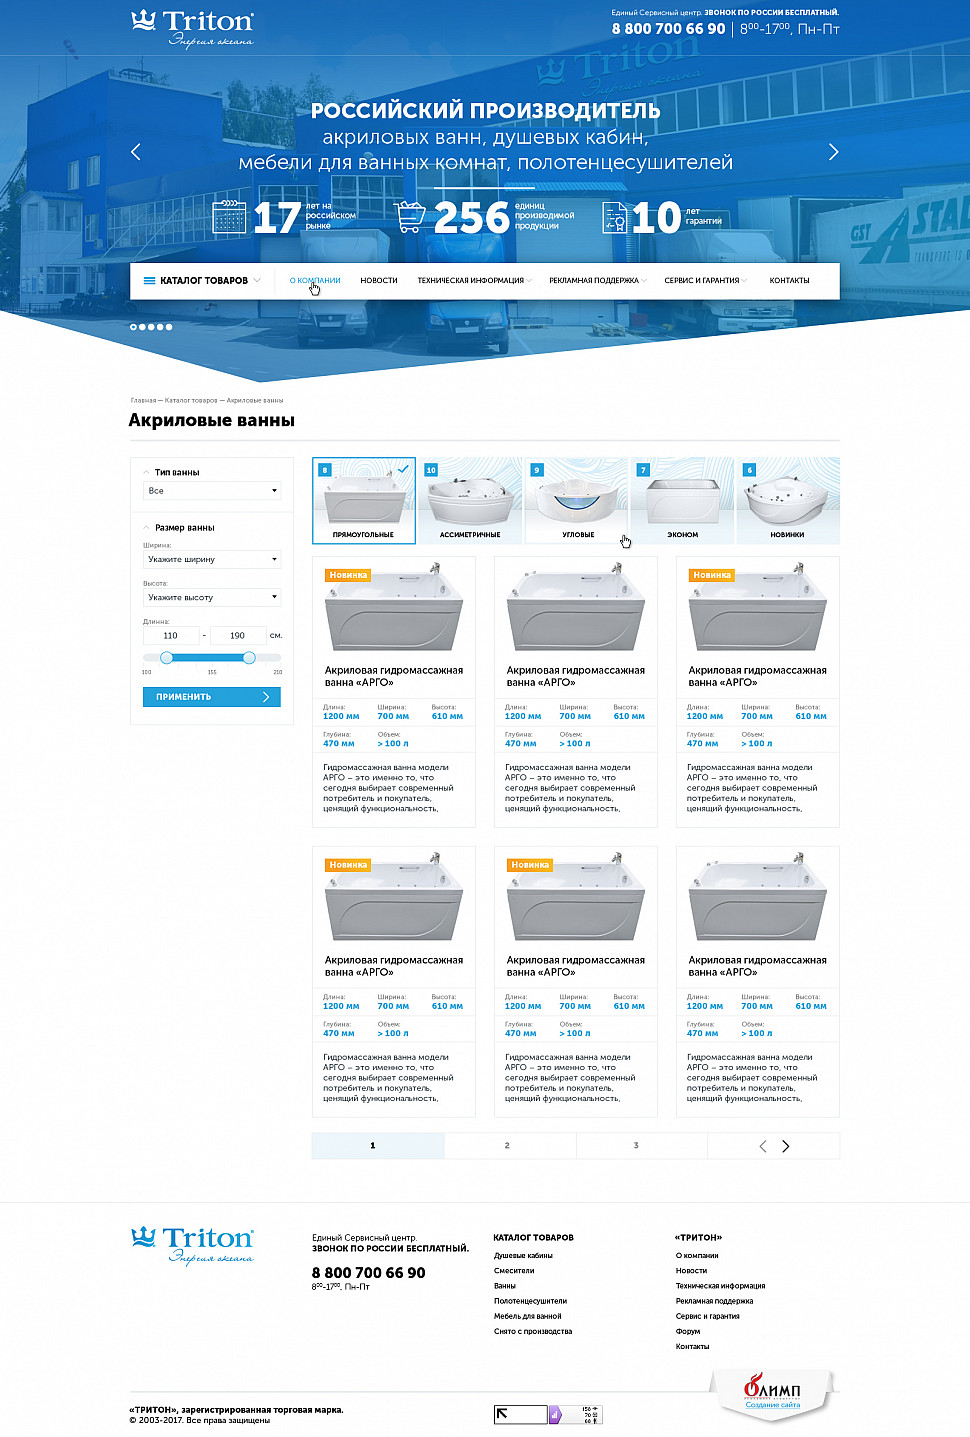Click checkmark on Прямоугольные category
The width and height of the screenshot is (970, 1437).
click(x=403, y=468)
